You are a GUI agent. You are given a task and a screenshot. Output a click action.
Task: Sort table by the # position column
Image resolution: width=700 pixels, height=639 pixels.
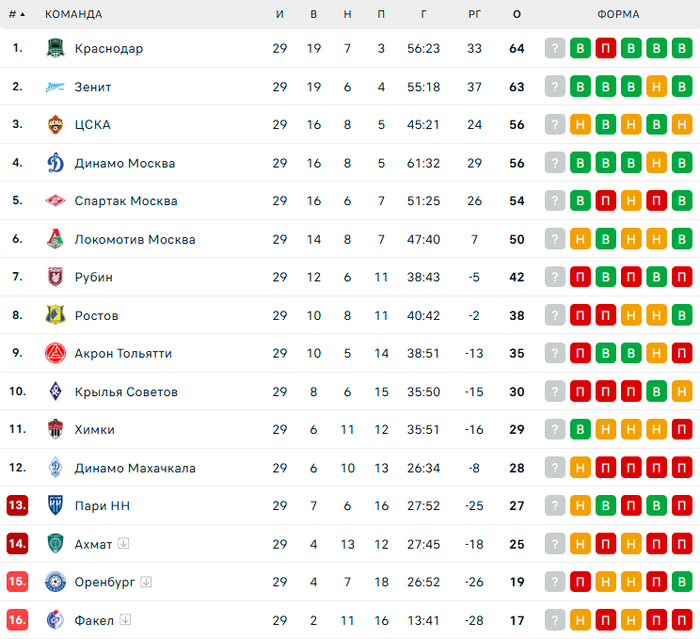(17, 15)
